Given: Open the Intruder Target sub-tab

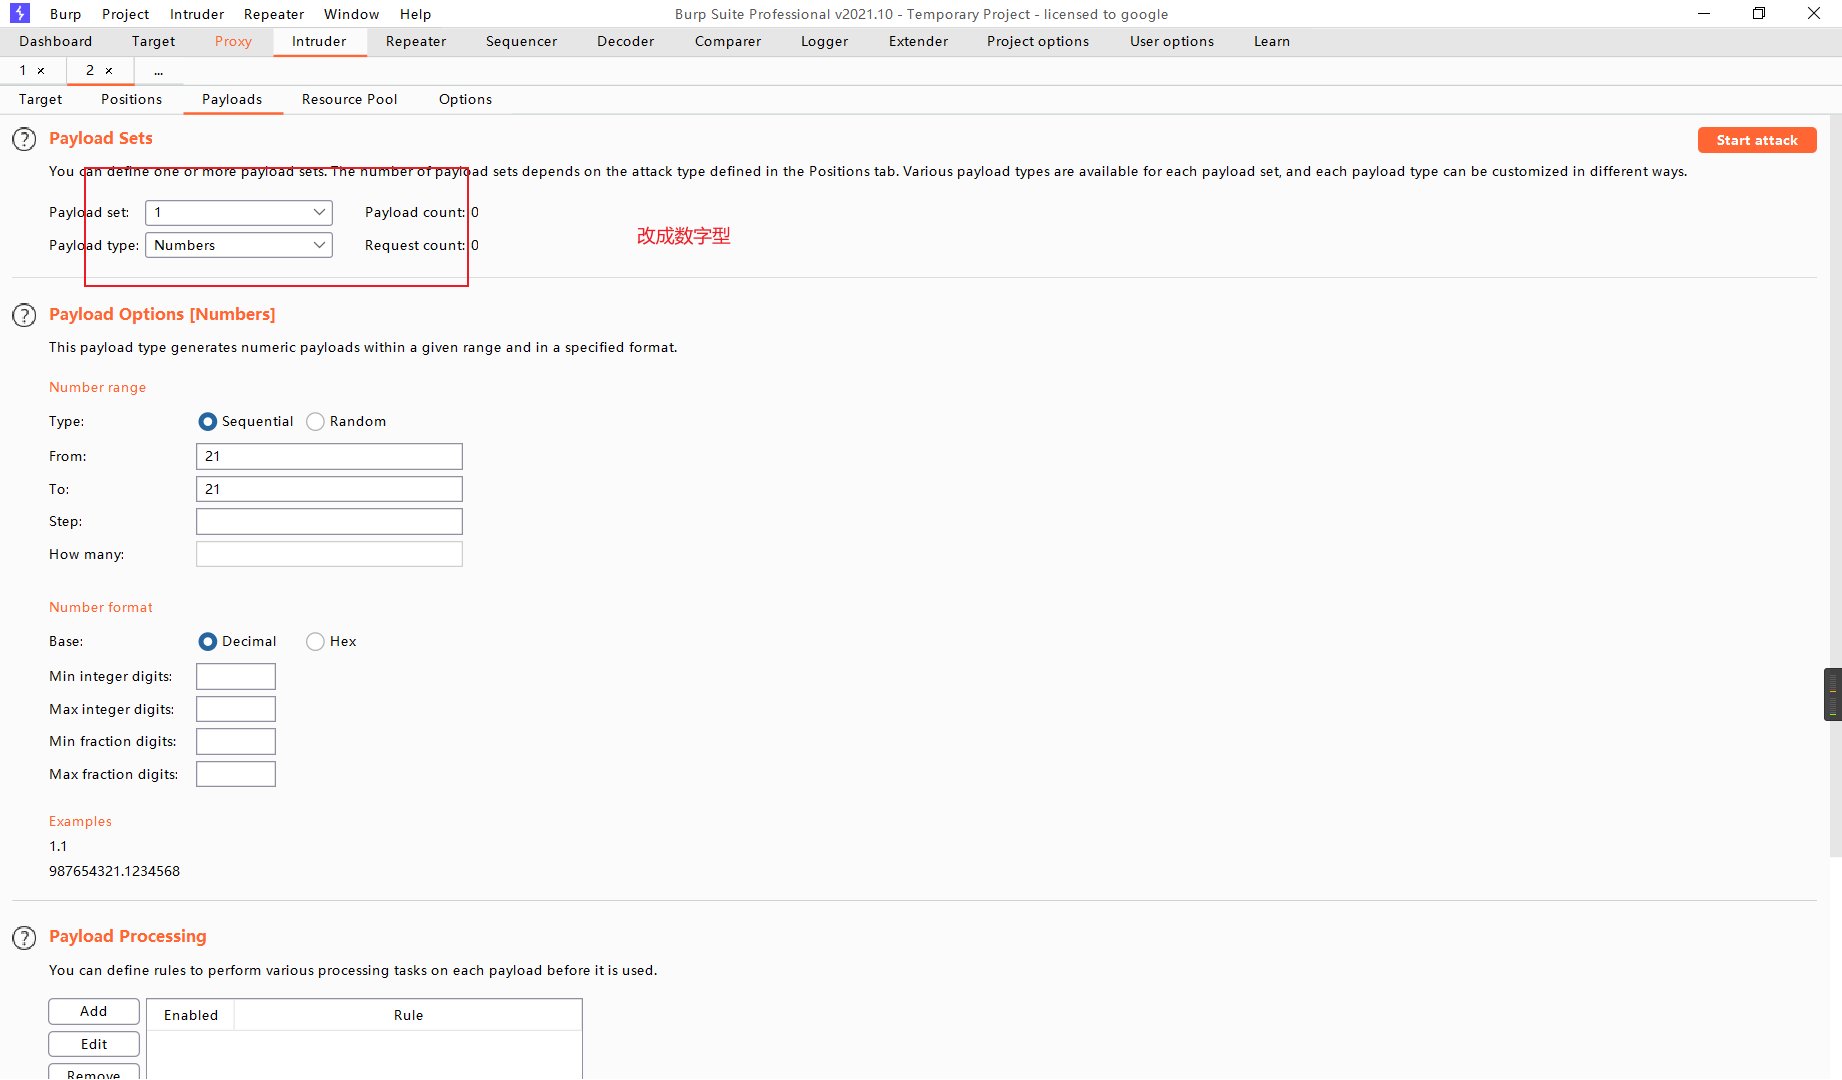Looking at the screenshot, I should coord(40,99).
